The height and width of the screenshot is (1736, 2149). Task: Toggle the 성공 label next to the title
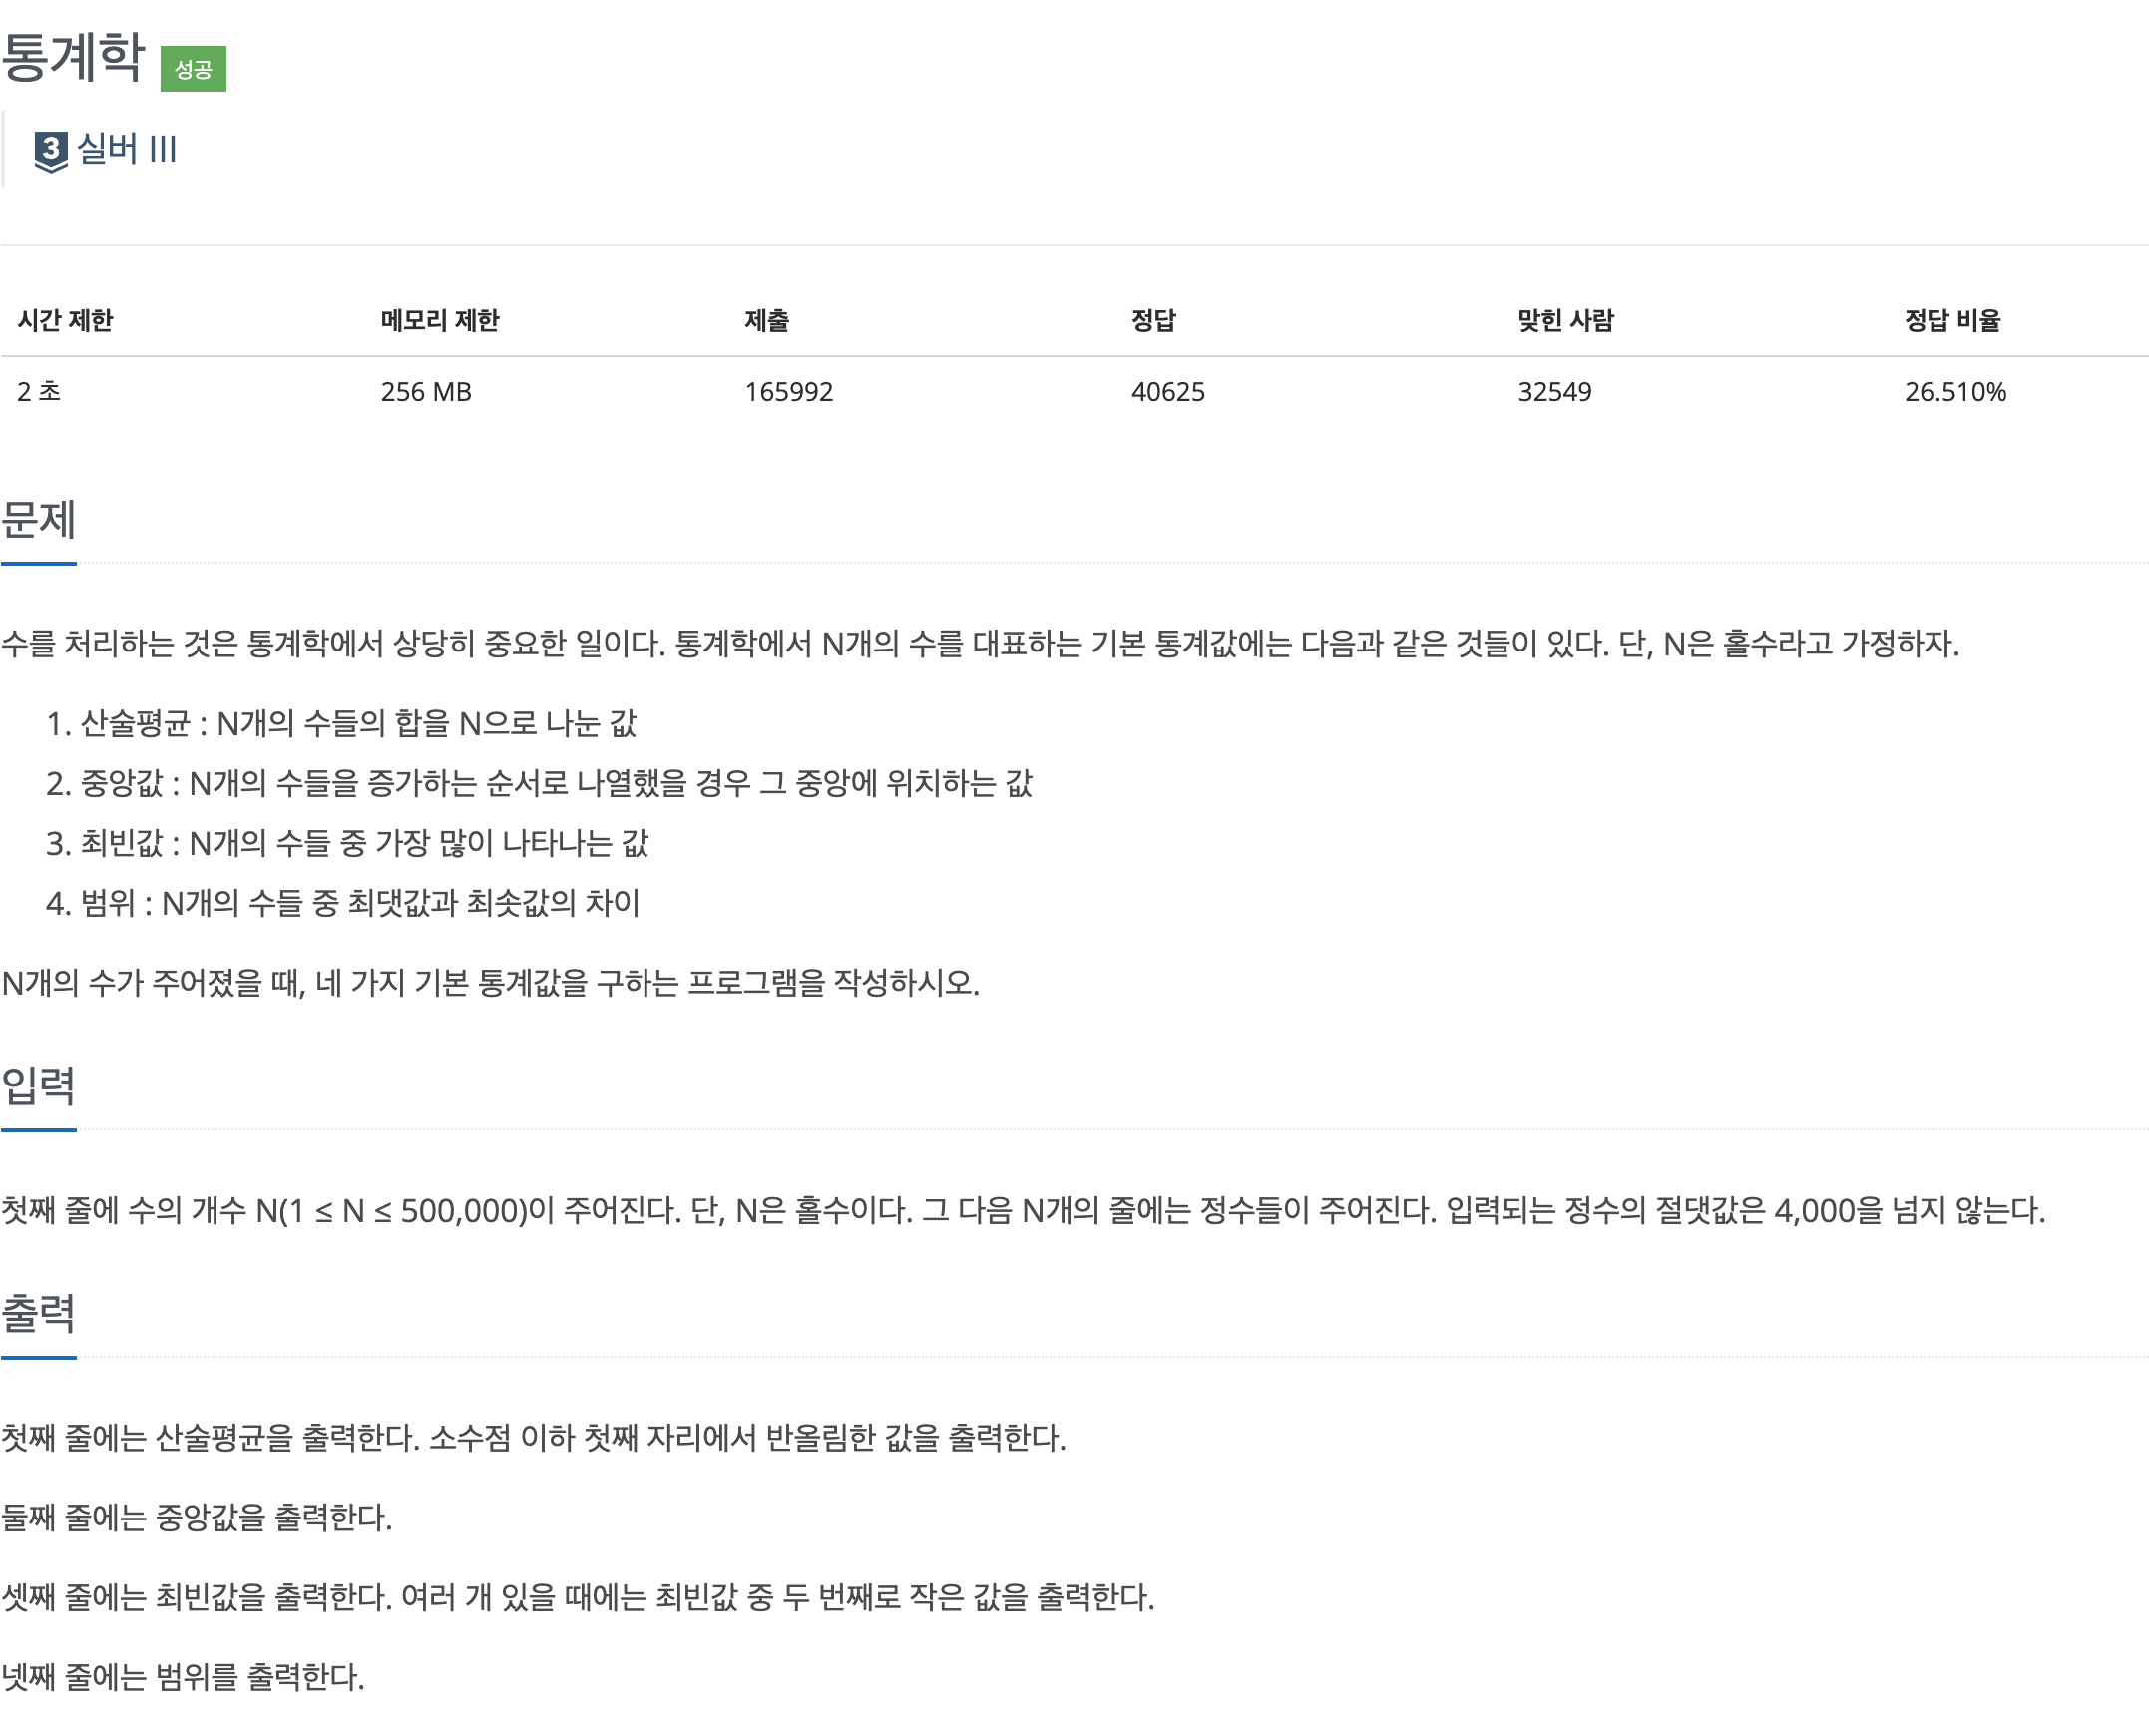(196, 70)
